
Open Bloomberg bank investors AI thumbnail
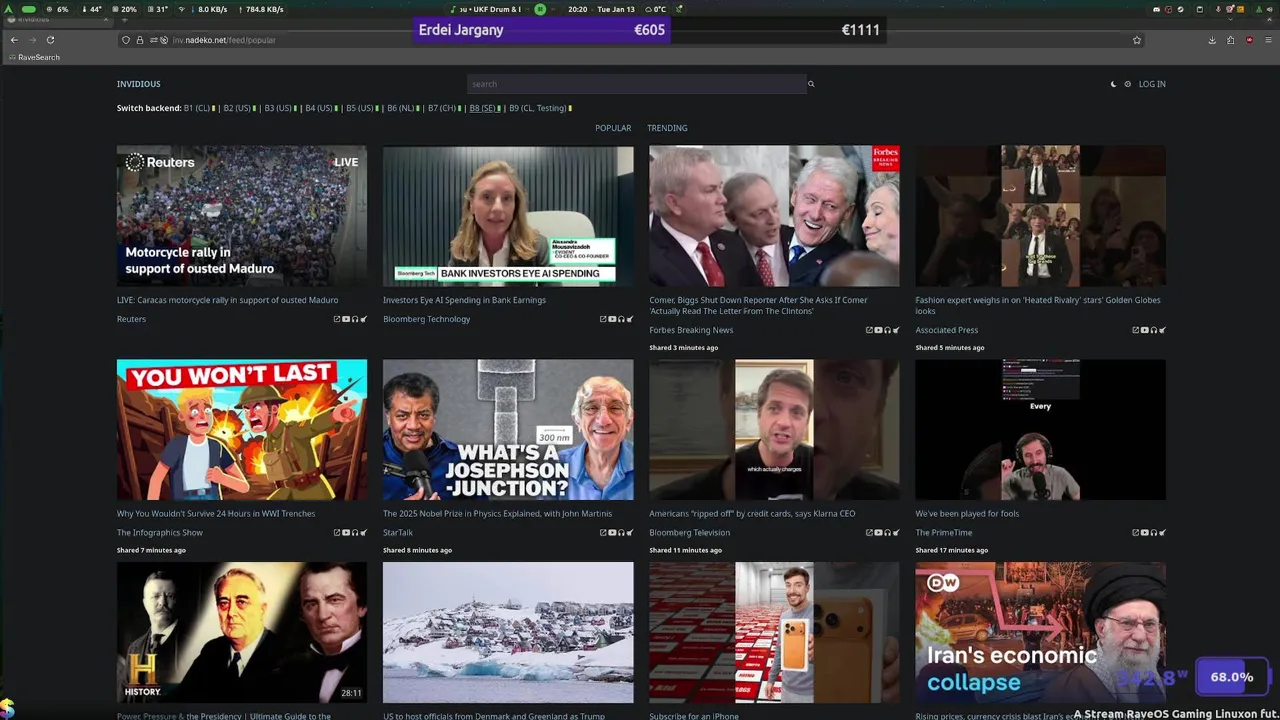(x=508, y=216)
